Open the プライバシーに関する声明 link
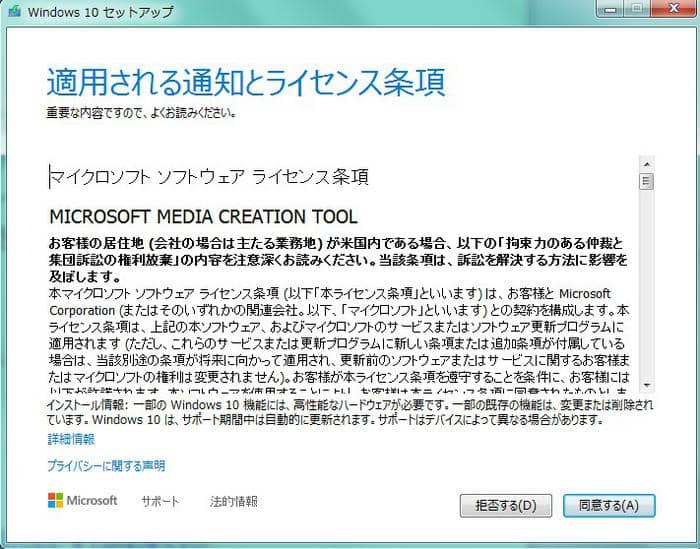The width and height of the screenshot is (700, 549). 106,466
